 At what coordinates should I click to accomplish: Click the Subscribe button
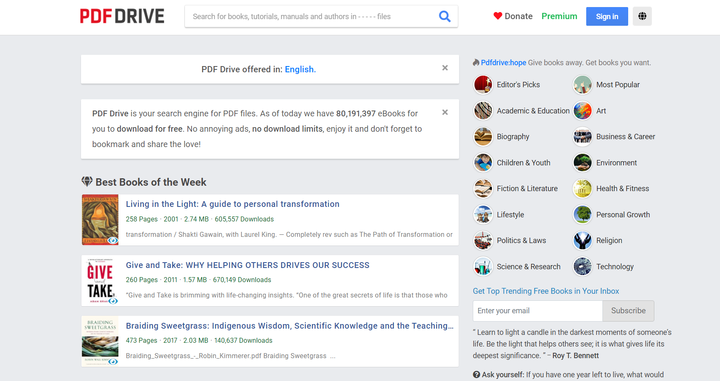(x=628, y=311)
